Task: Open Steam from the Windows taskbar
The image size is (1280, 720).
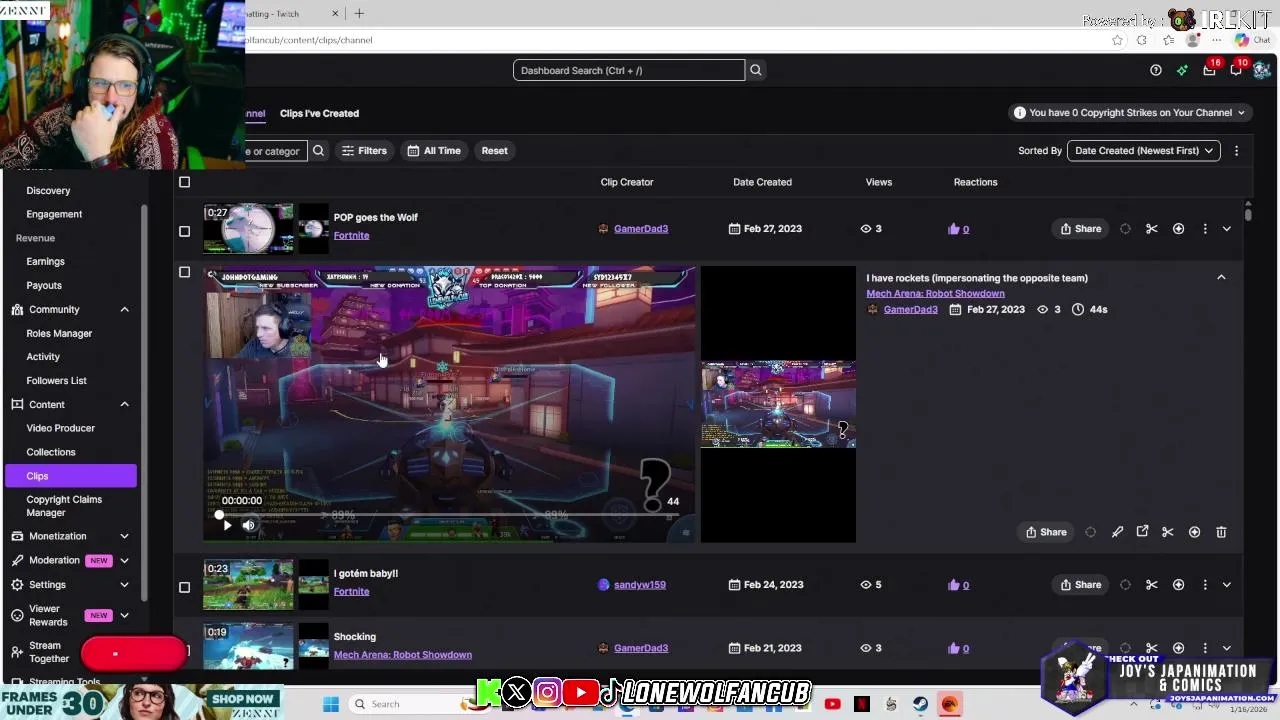Action: pos(920,704)
